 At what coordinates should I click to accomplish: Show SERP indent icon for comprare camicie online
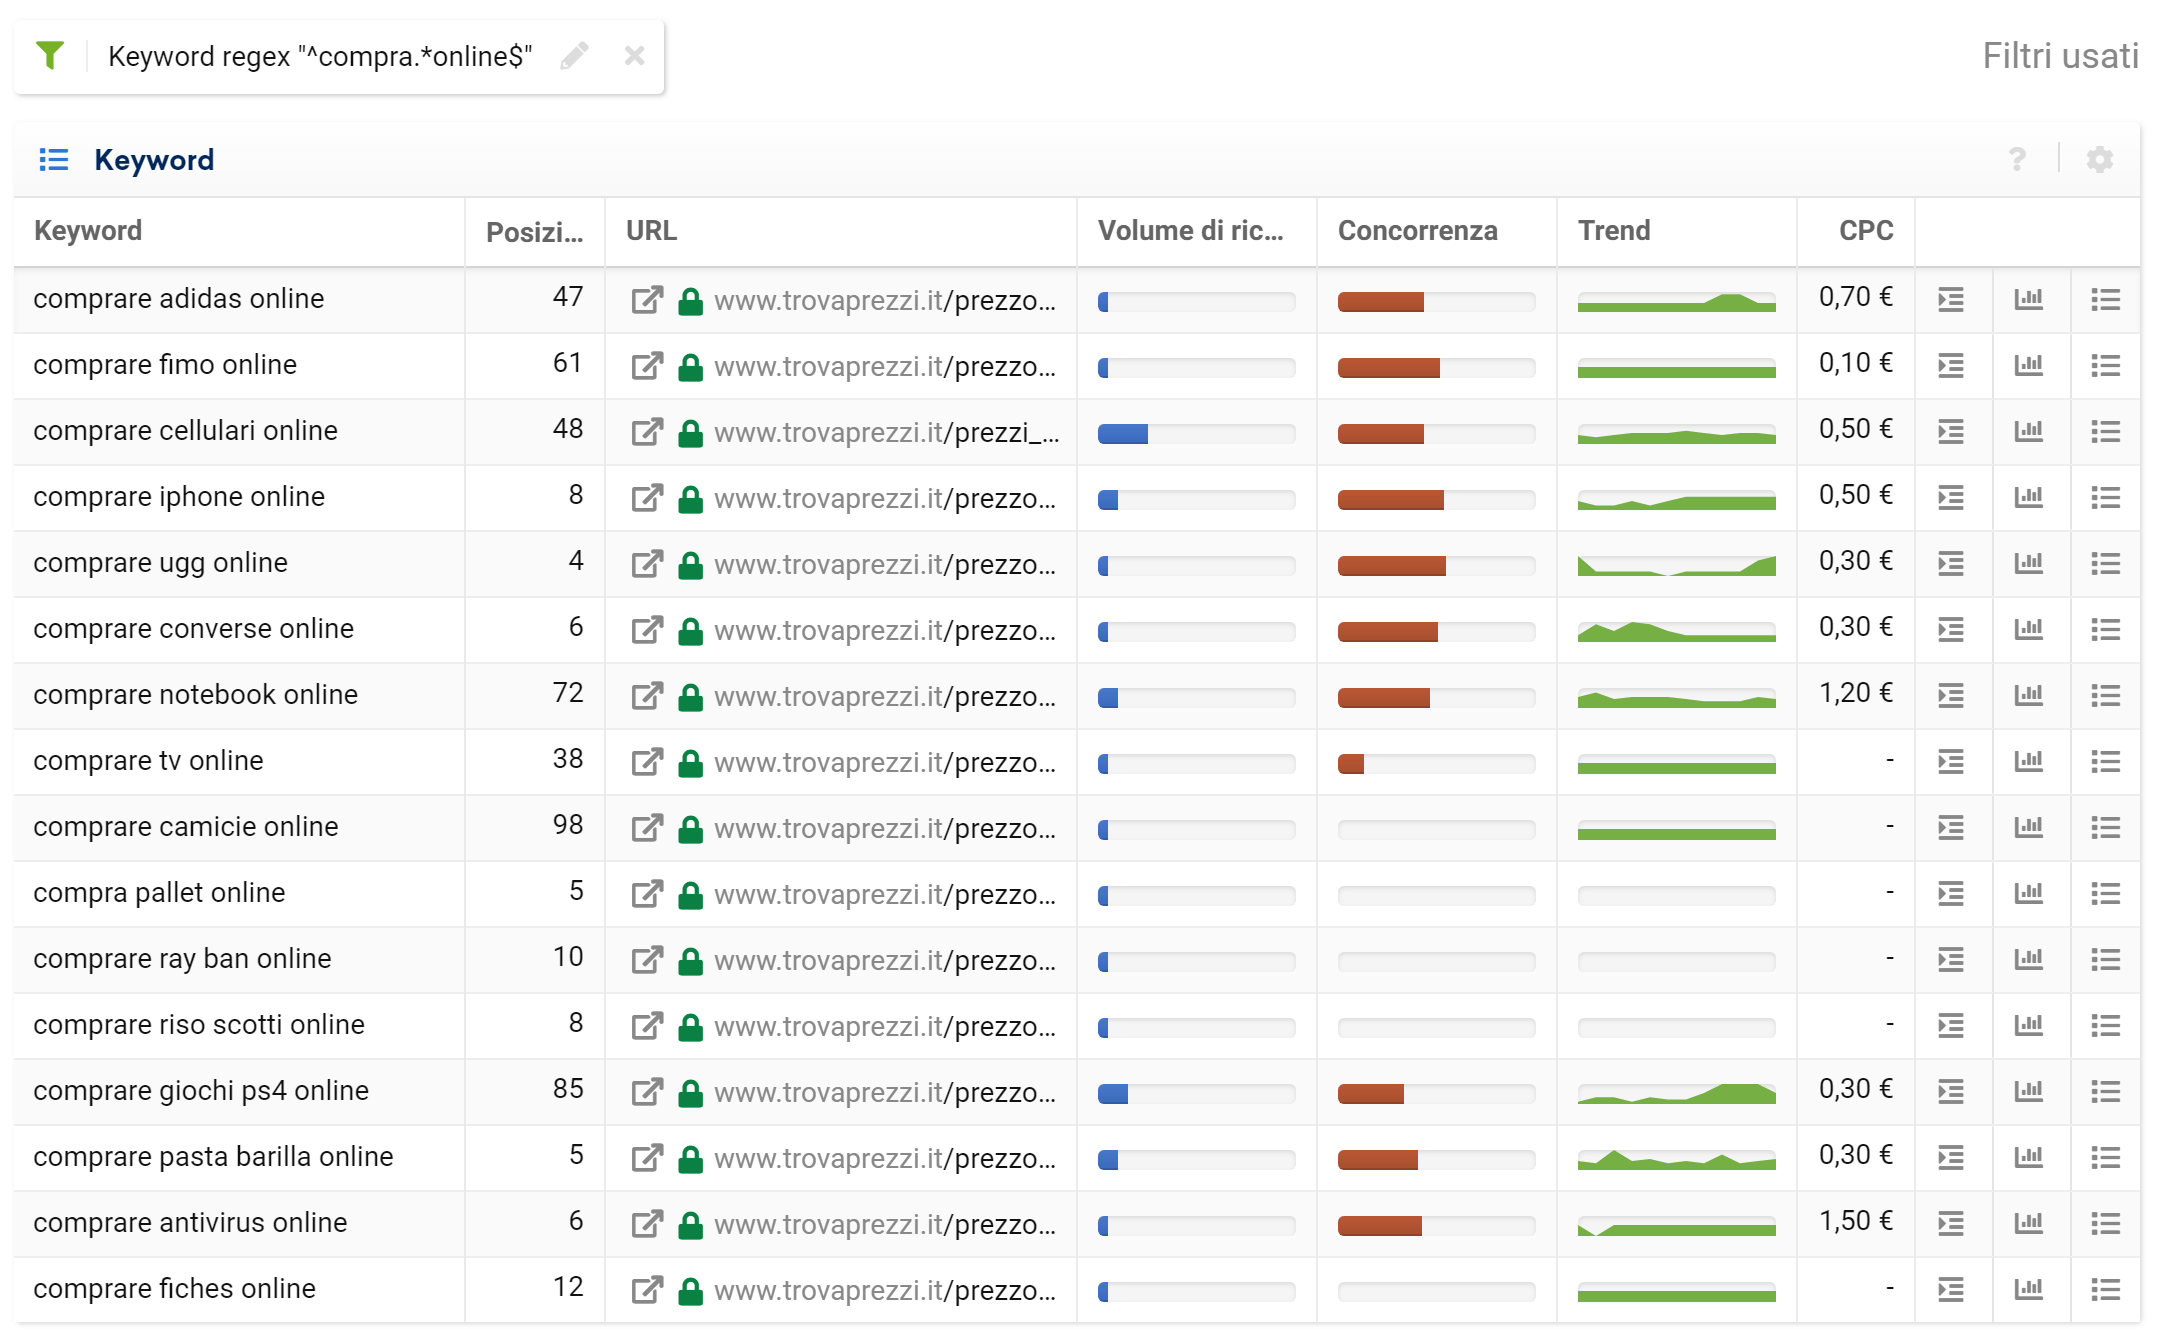tap(1951, 827)
